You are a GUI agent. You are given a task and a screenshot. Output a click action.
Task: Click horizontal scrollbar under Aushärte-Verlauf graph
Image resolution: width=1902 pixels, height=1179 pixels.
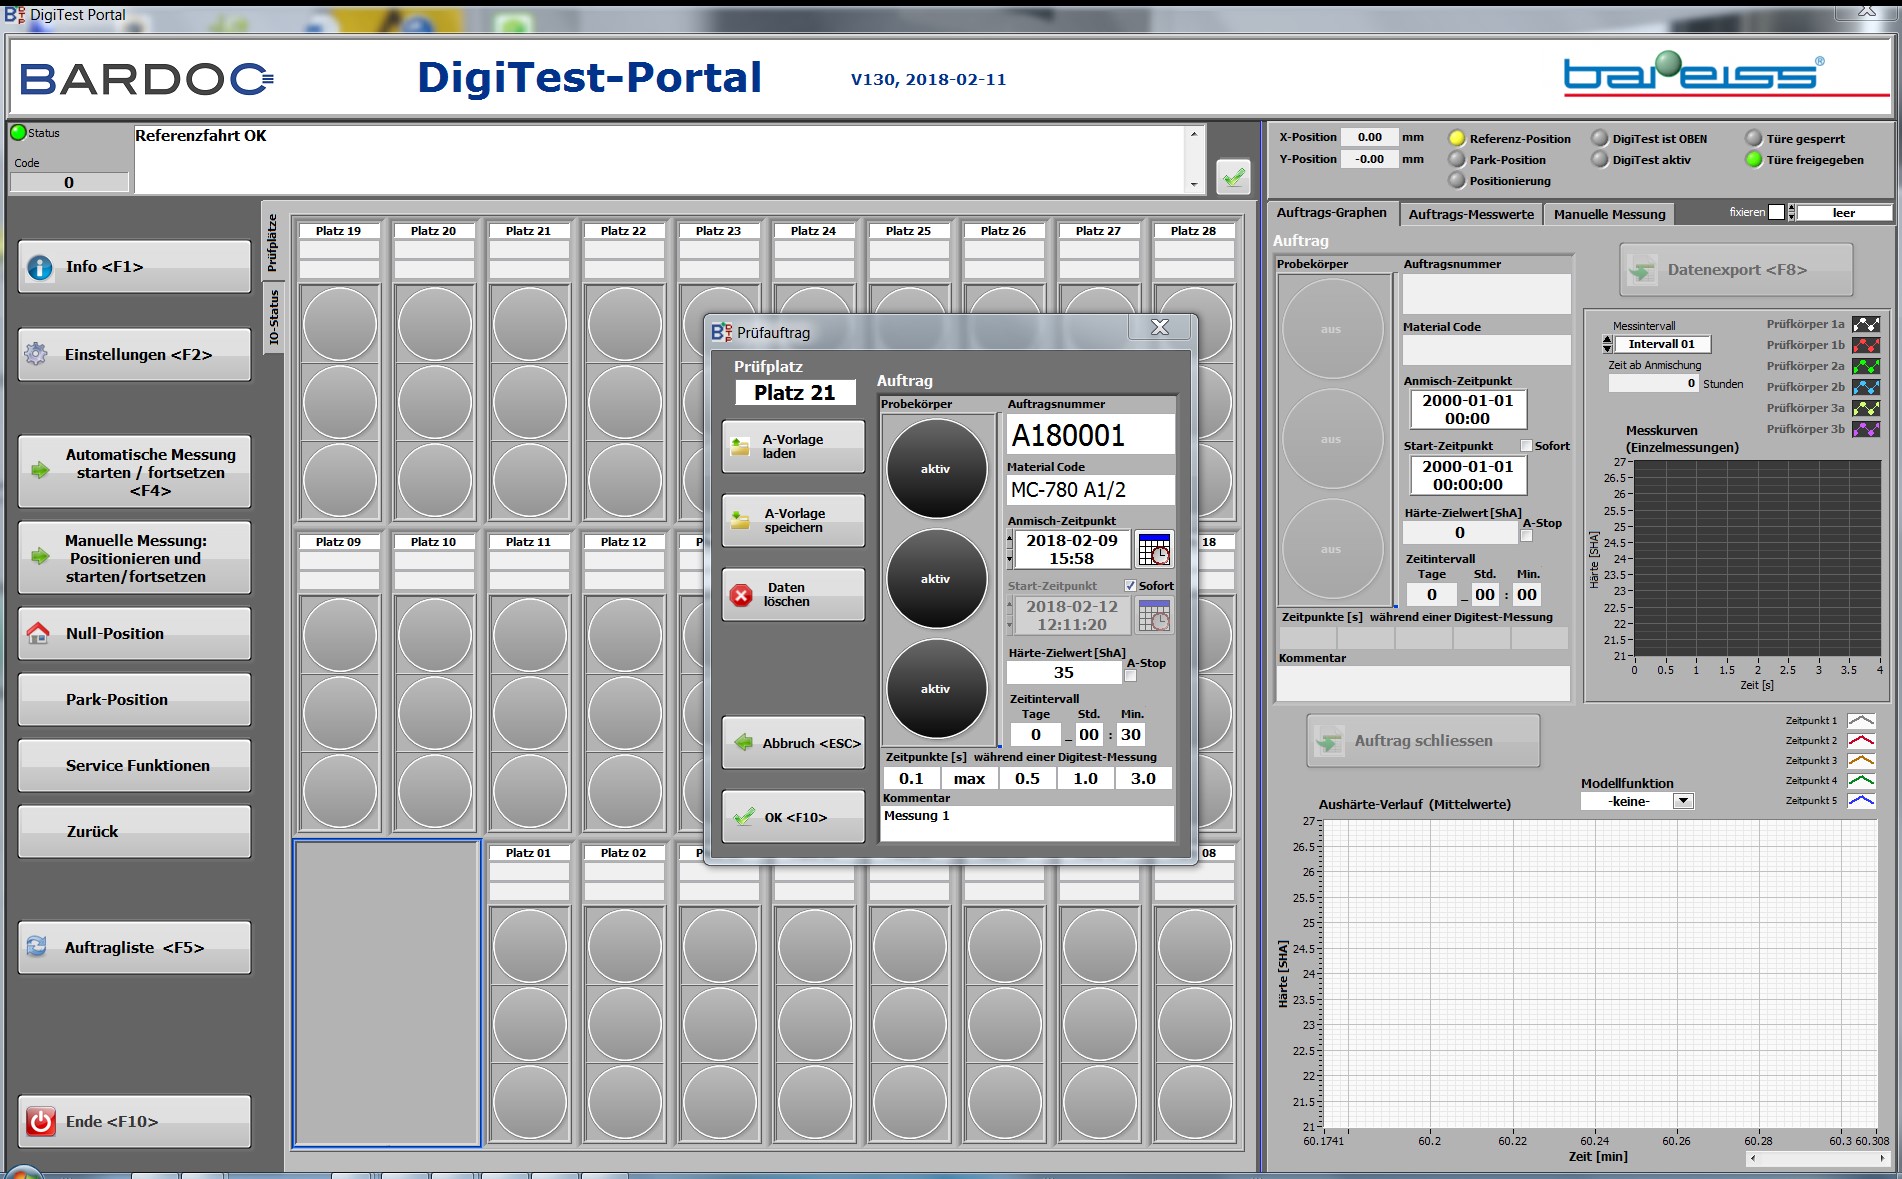click(1817, 1158)
